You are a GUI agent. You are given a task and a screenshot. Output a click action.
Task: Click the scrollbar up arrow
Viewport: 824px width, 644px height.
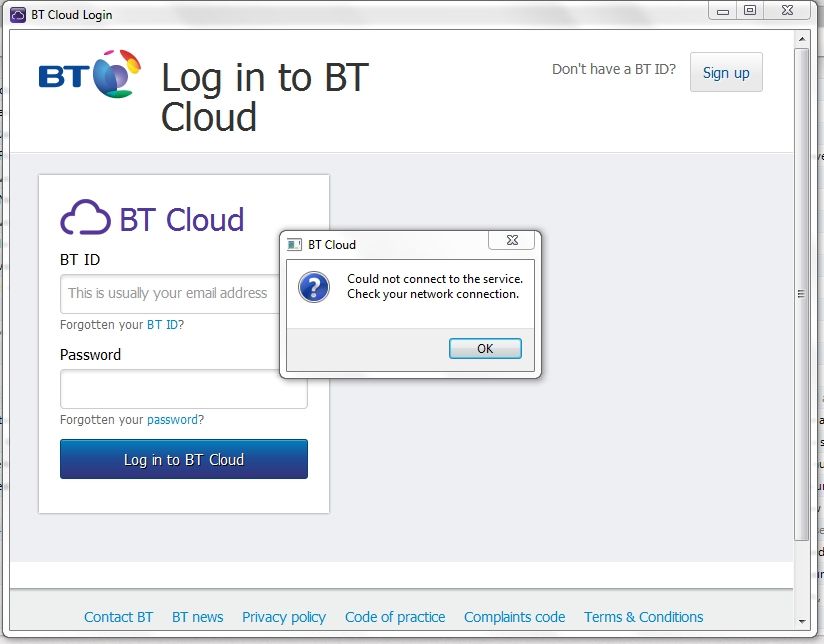point(802,39)
